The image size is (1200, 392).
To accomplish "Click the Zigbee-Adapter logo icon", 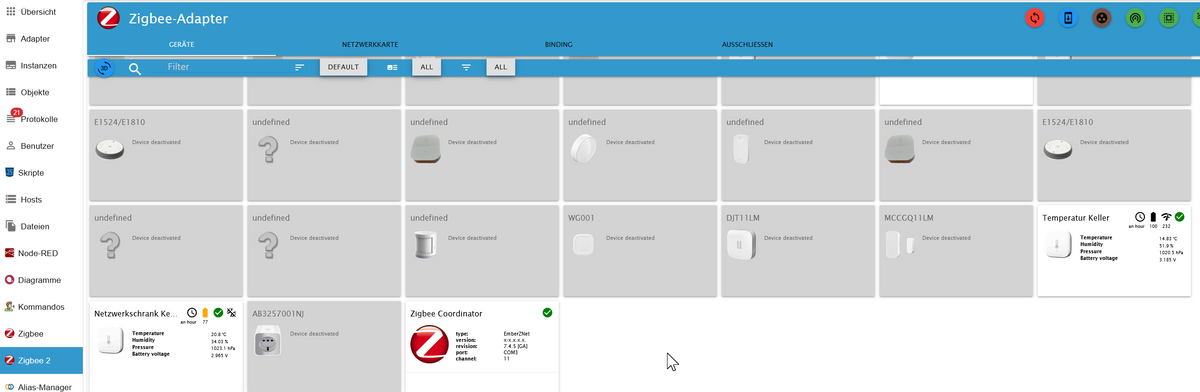I will (109, 19).
